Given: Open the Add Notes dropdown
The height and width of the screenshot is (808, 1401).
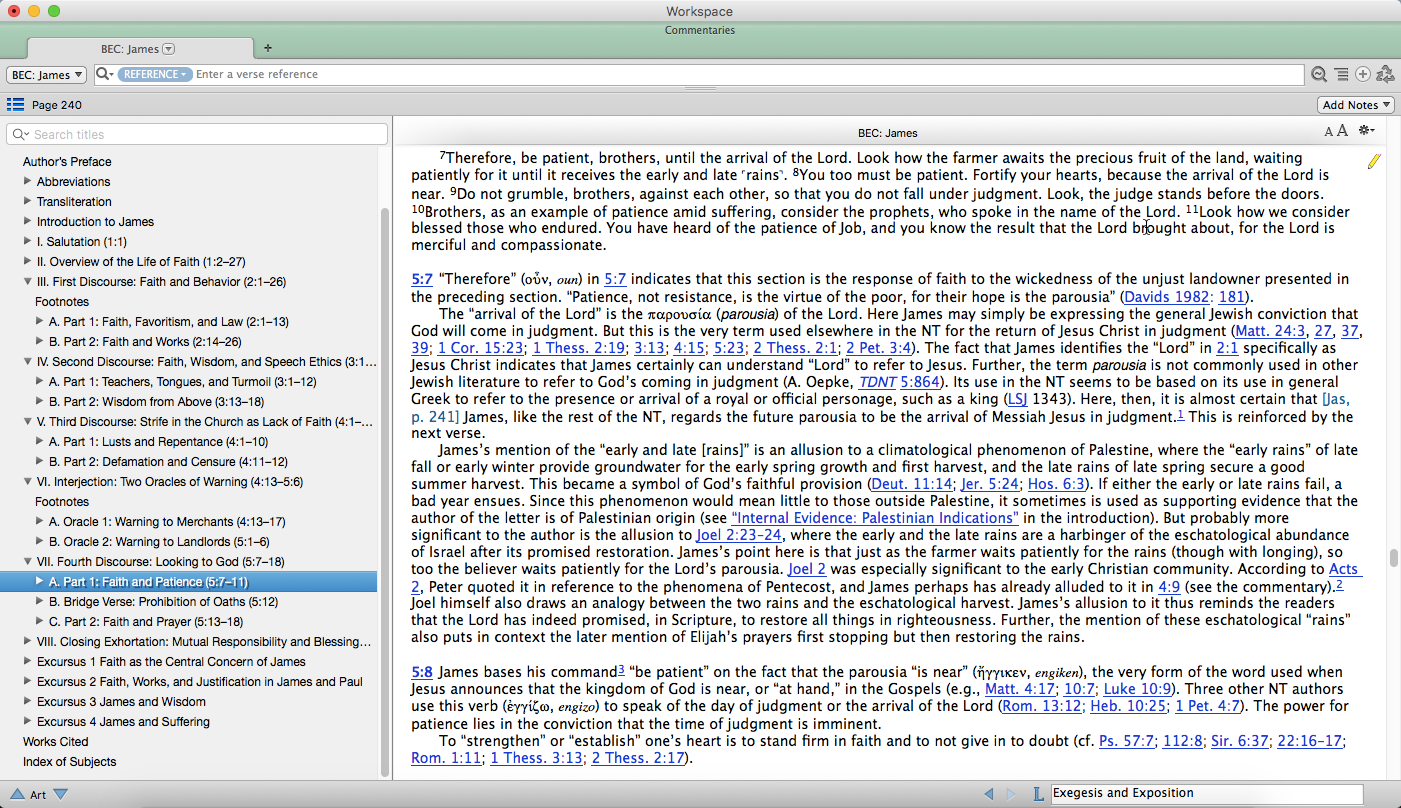Looking at the screenshot, I should point(1356,105).
